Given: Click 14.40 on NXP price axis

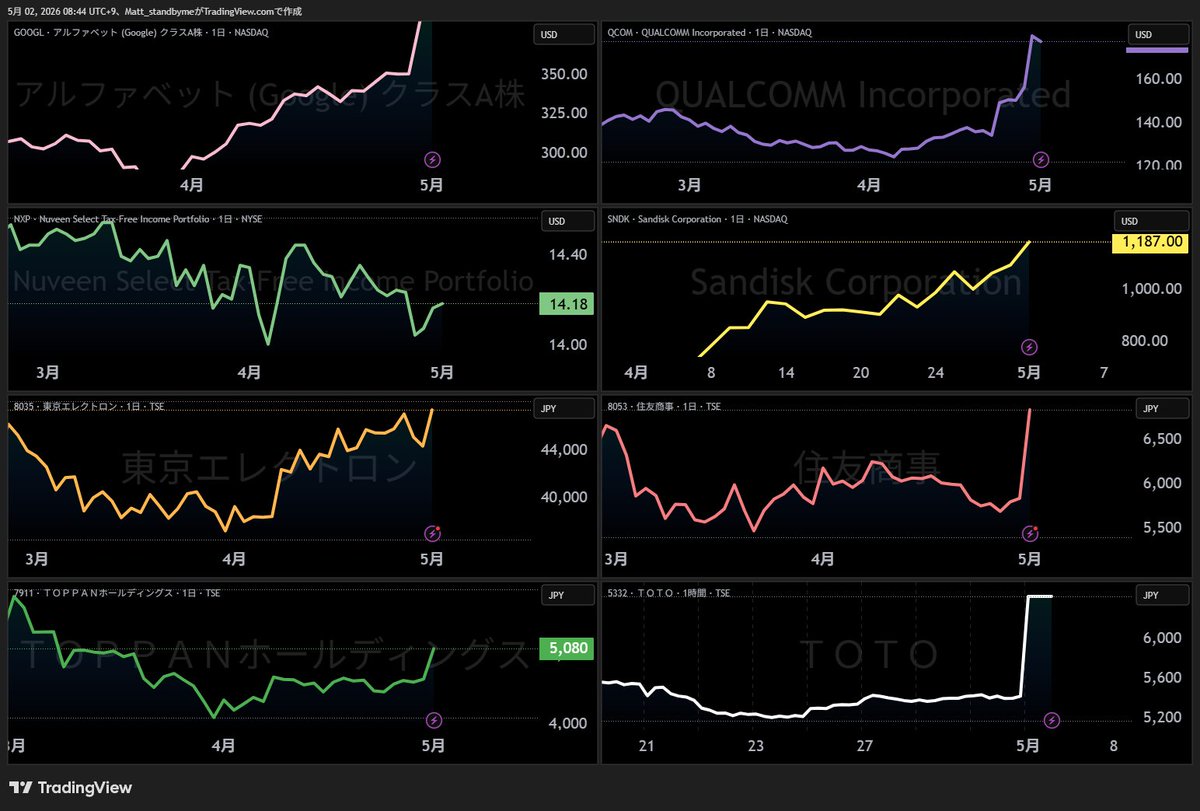Looking at the screenshot, I should coord(567,255).
